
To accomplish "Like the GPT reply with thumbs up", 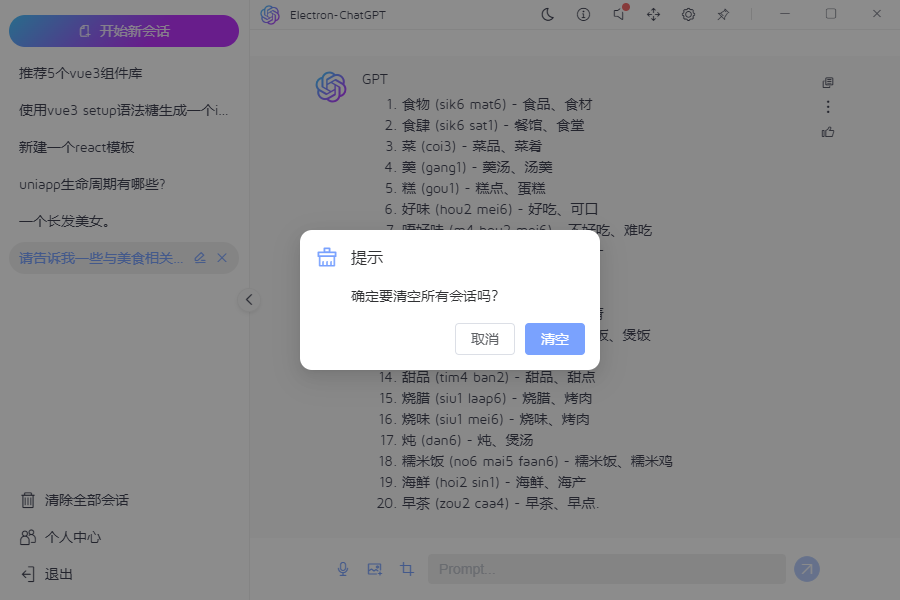I will [x=828, y=133].
